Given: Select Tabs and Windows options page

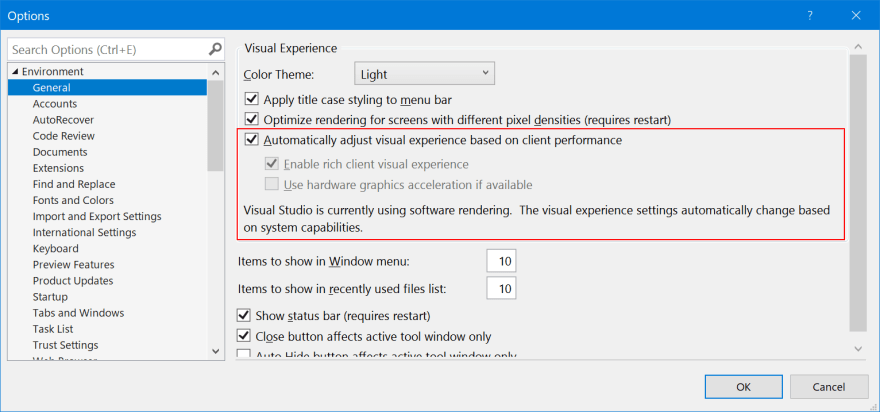Looking at the screenshot, I should (79, 313).
